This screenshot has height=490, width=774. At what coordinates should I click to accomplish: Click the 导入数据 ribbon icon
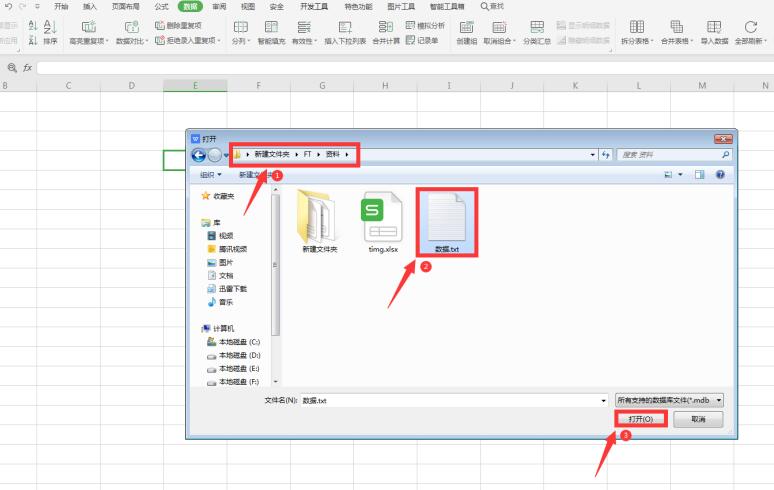pyautogui.click(x=714, y=27)
